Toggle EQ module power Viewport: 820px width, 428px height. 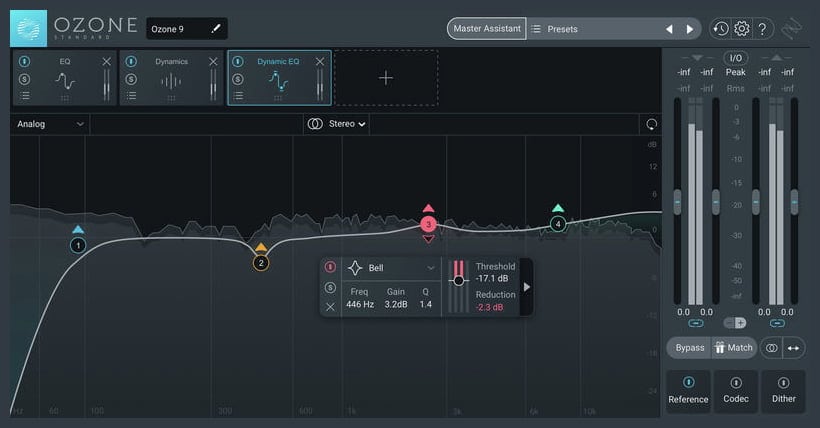click(x=25, y=61)
